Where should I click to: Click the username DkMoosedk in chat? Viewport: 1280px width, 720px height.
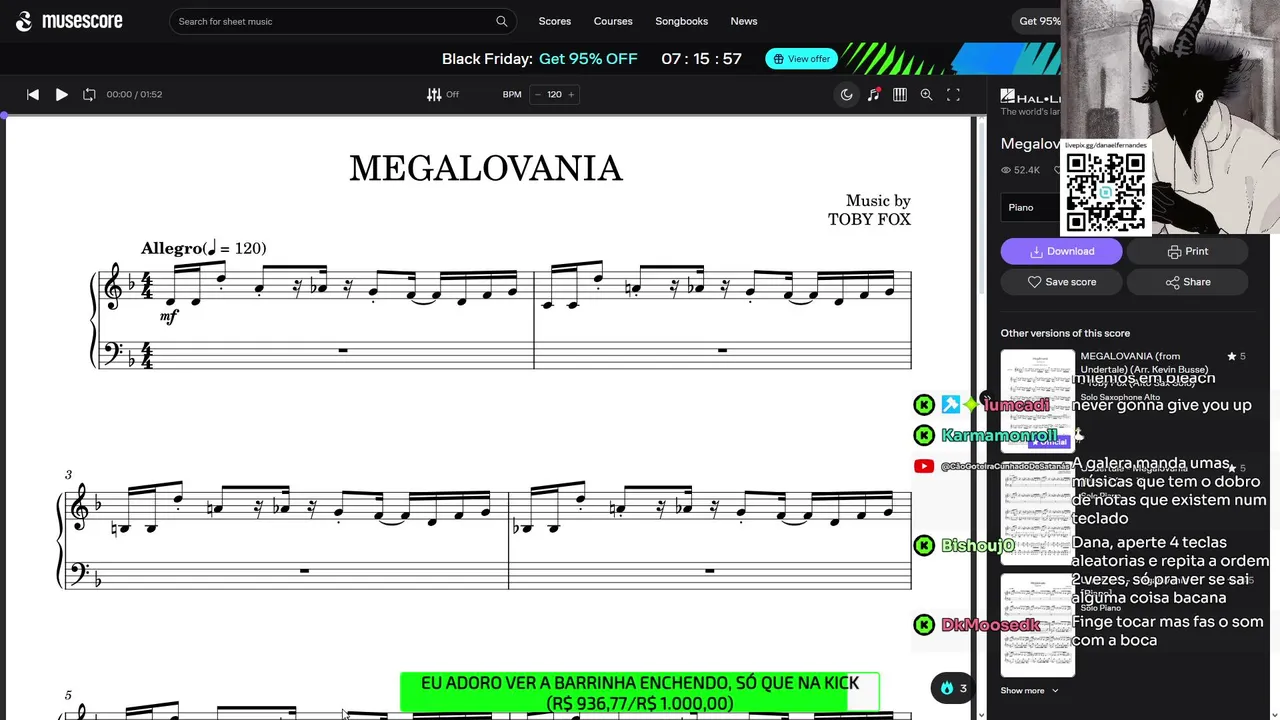[x=991, y=625]
